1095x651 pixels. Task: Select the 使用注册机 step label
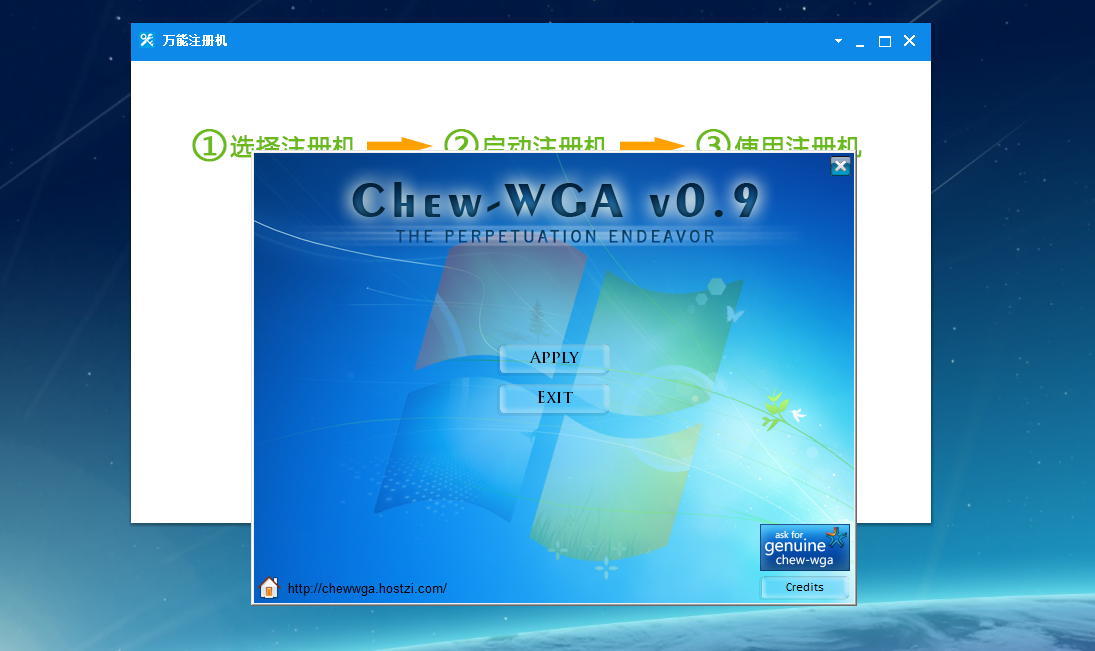pos(797,146)
